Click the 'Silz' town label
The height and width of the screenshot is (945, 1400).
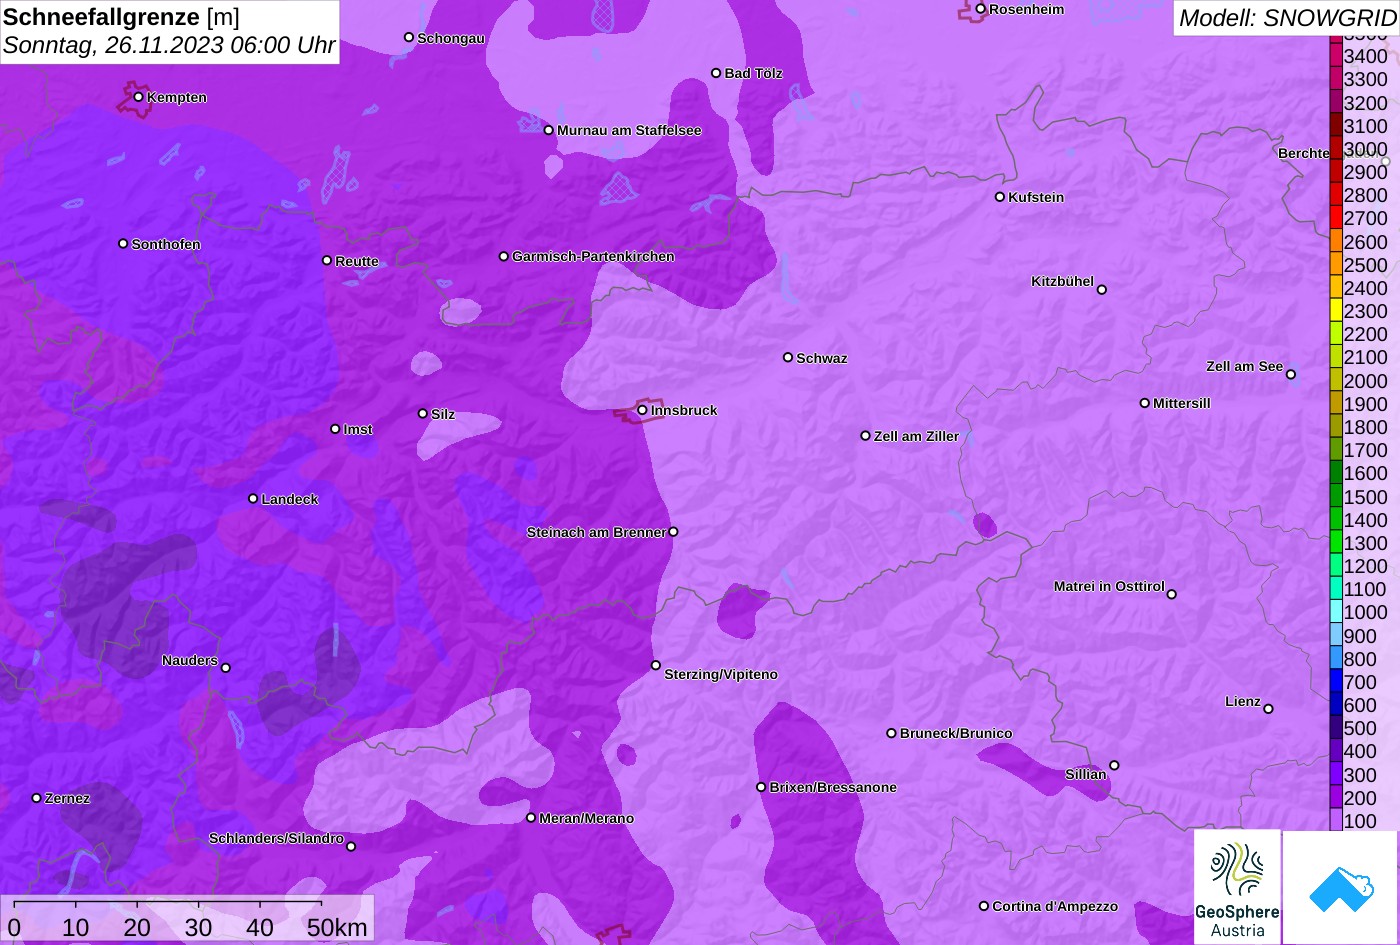coord(443,414)
